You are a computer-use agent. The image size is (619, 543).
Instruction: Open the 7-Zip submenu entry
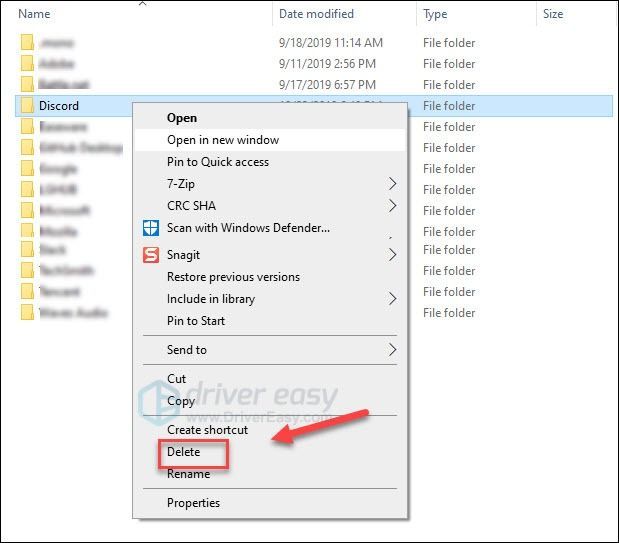coord(181,184)
